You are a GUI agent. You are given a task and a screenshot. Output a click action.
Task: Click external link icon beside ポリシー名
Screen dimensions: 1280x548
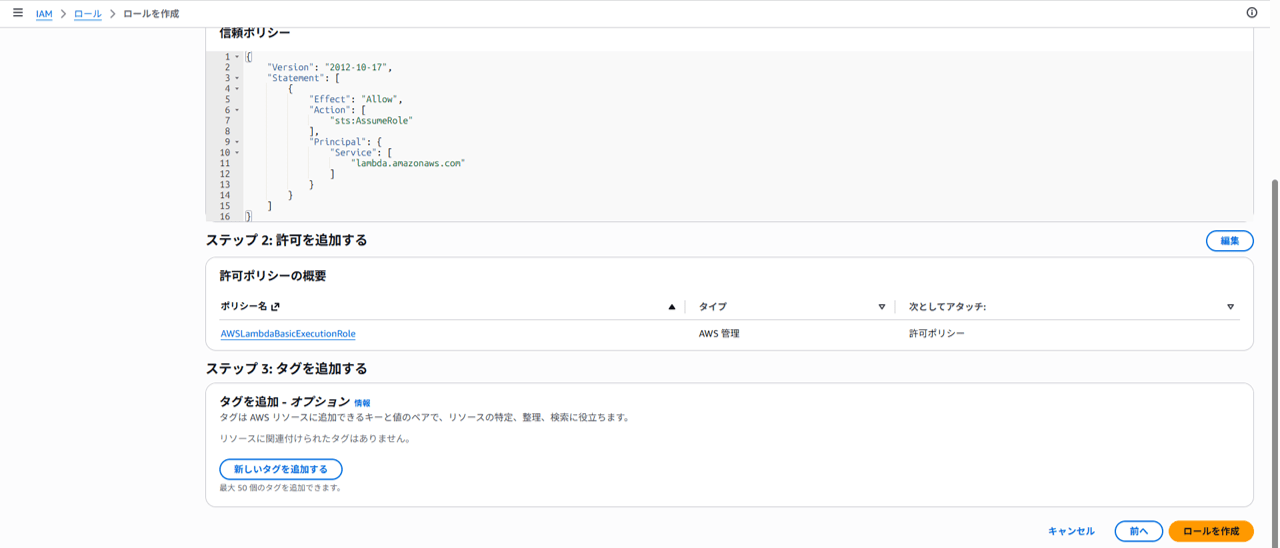(276, 307)
